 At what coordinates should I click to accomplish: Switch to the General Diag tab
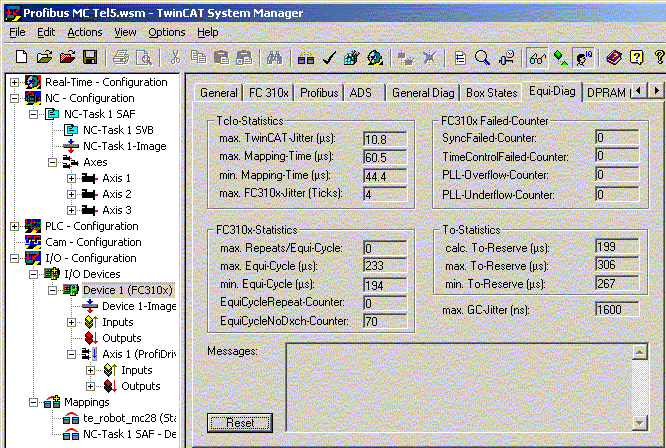[423, 93]
